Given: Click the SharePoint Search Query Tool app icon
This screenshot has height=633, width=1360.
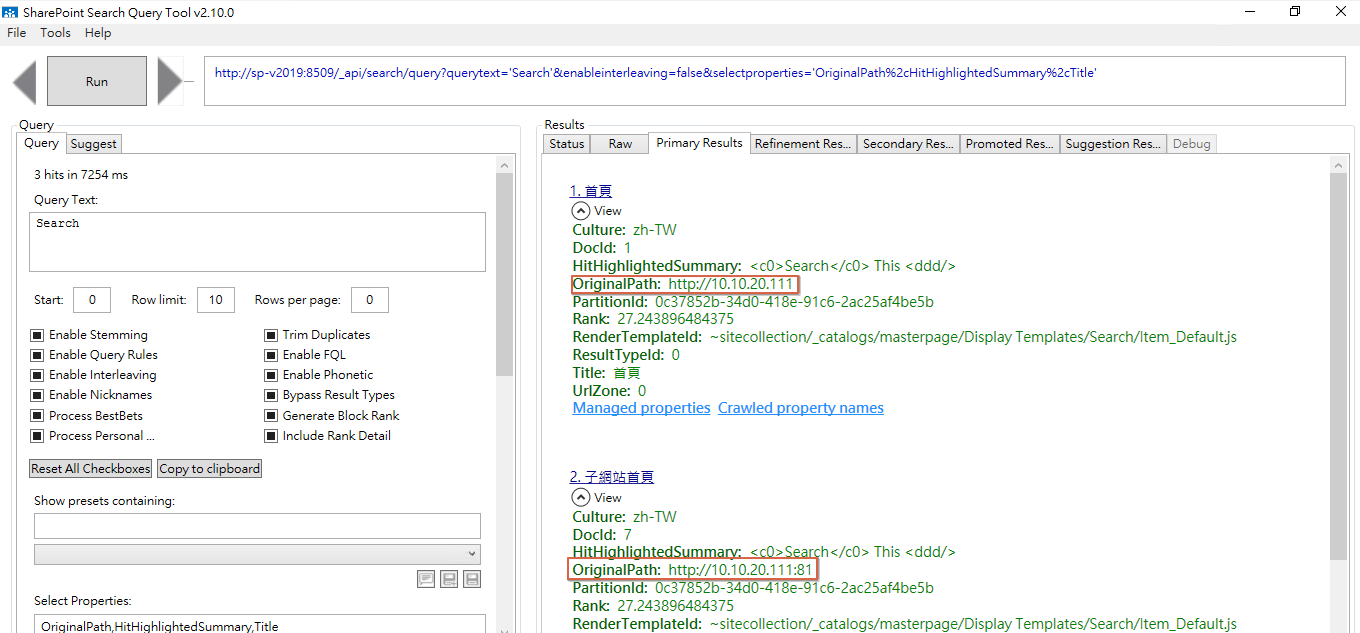Looking at the screenshot, I should [10, 12].
